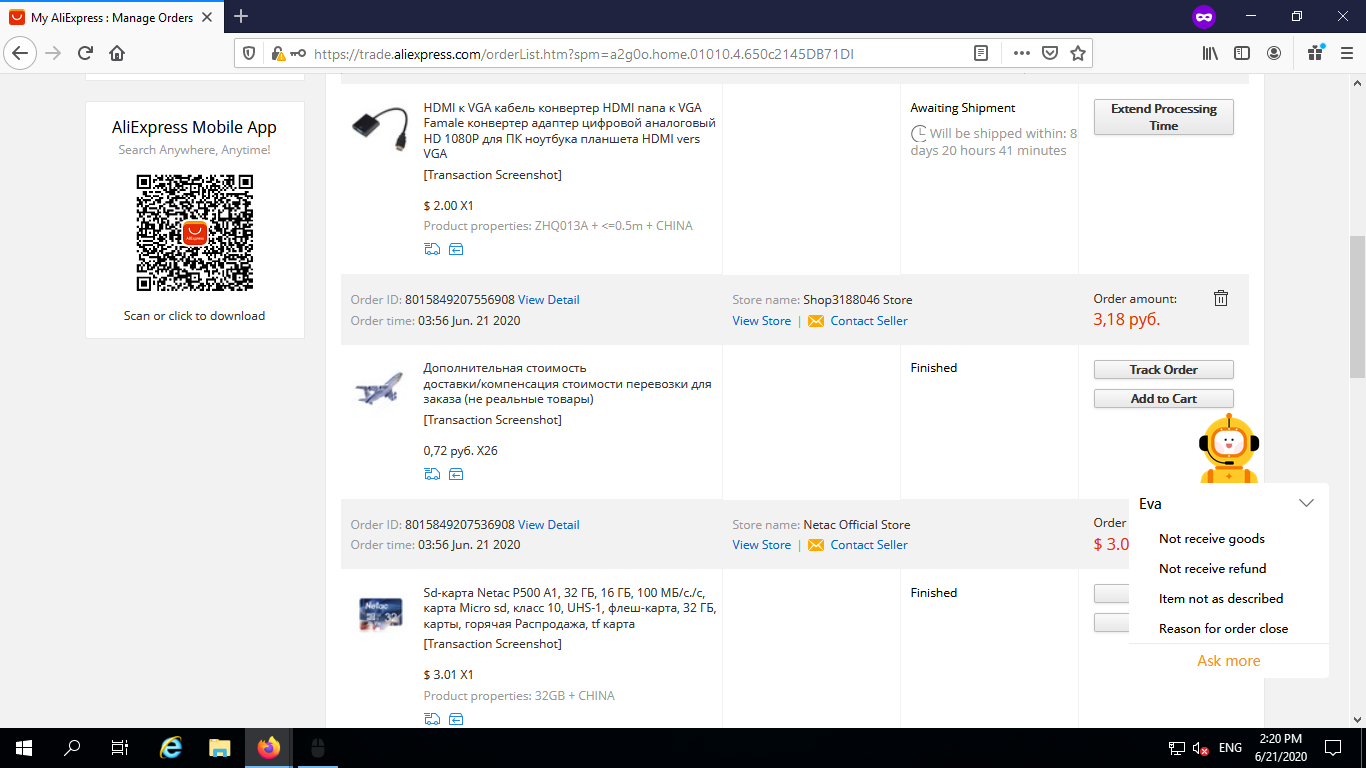Open View Detail for order 8015849207536908
The width and height of the screenshot is (1366, 768).
click(x=549, y=525)
